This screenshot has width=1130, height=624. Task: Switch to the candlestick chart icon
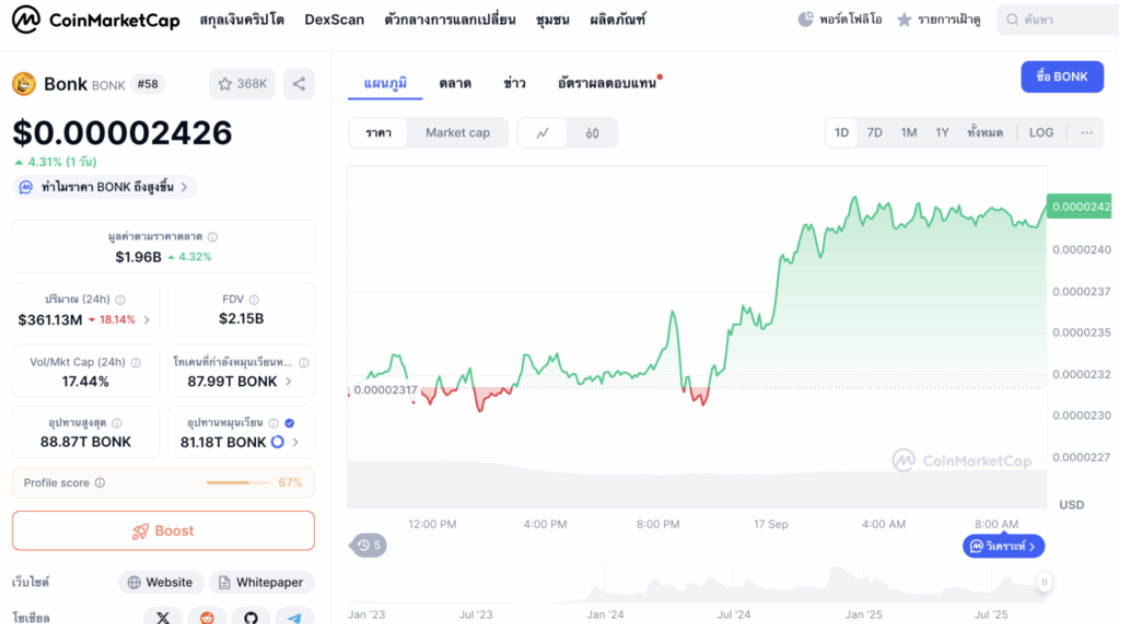(x=592, y=133)
